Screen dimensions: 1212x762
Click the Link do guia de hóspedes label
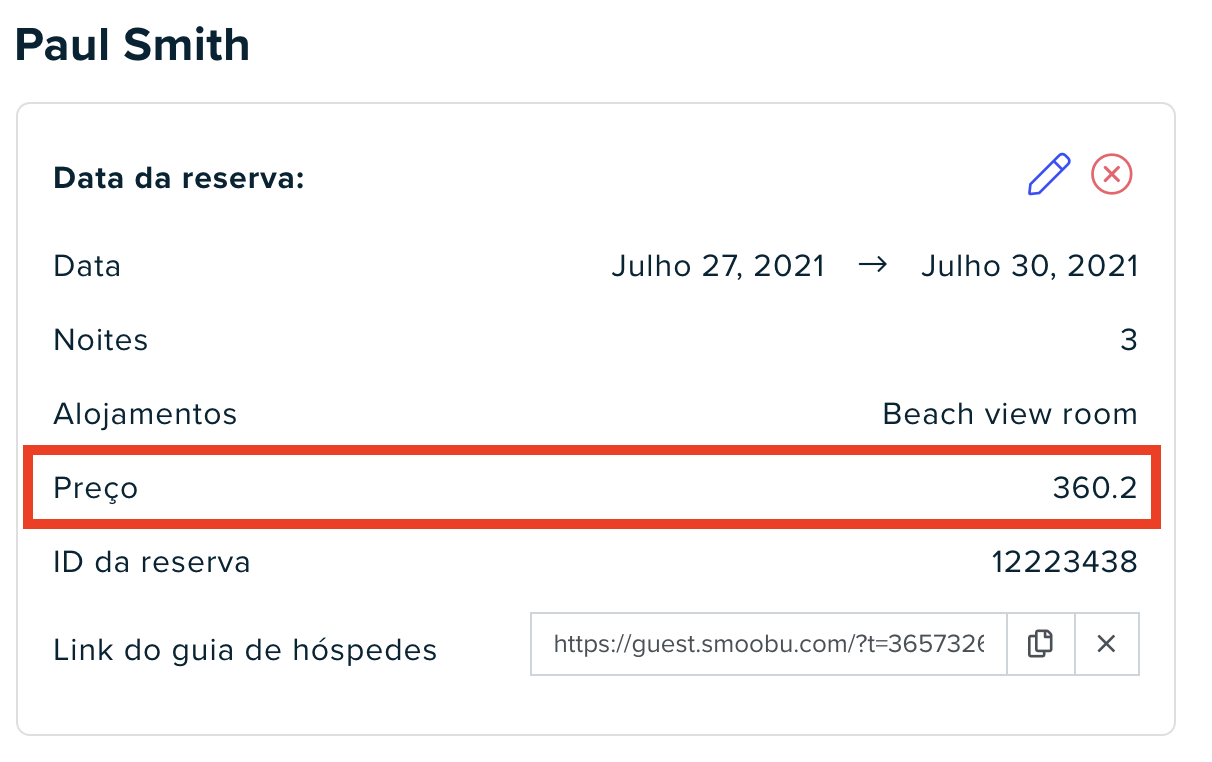pos(245,651)
